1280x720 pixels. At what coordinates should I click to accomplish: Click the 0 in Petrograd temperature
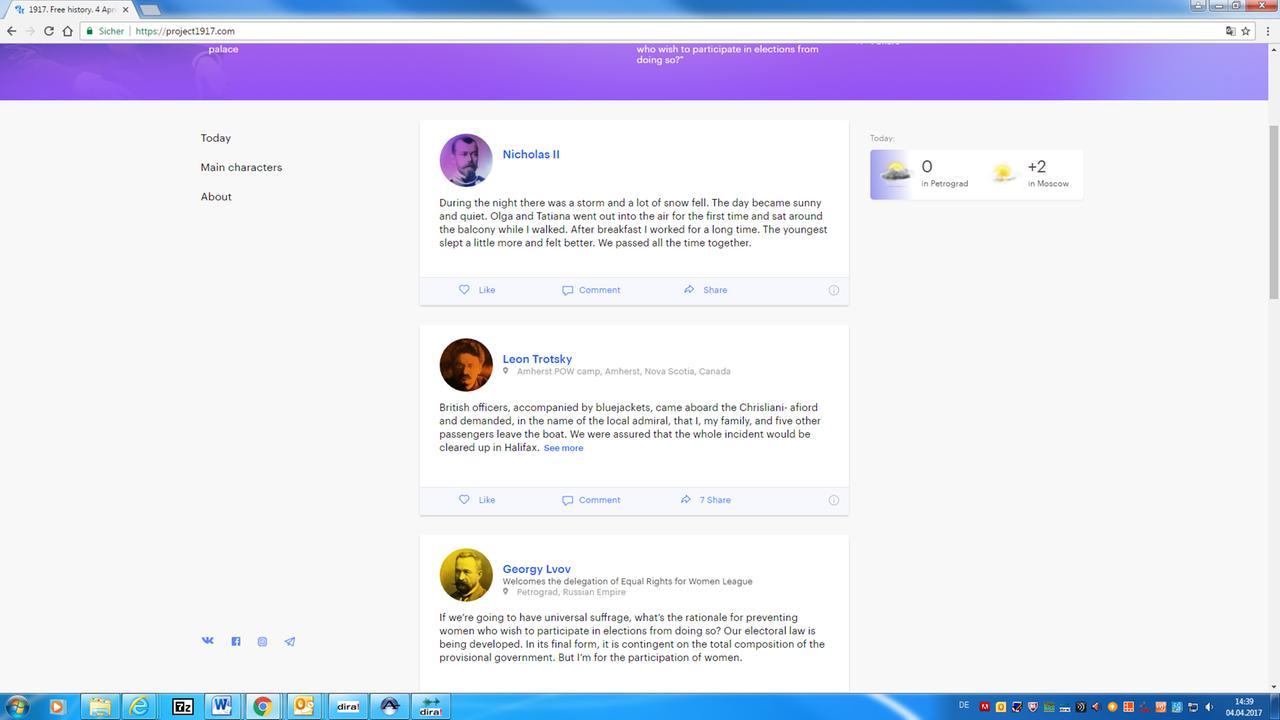click(x=927, y=167)
